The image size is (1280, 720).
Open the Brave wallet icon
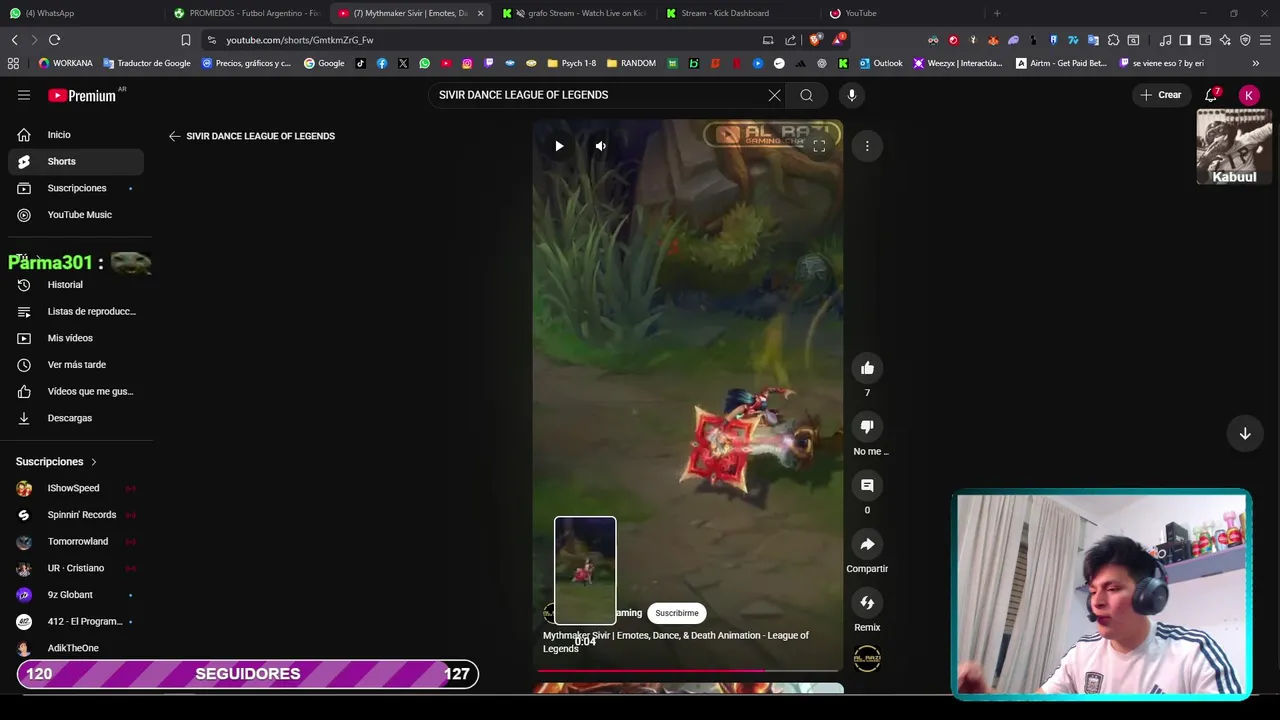tap(1205, 40)
